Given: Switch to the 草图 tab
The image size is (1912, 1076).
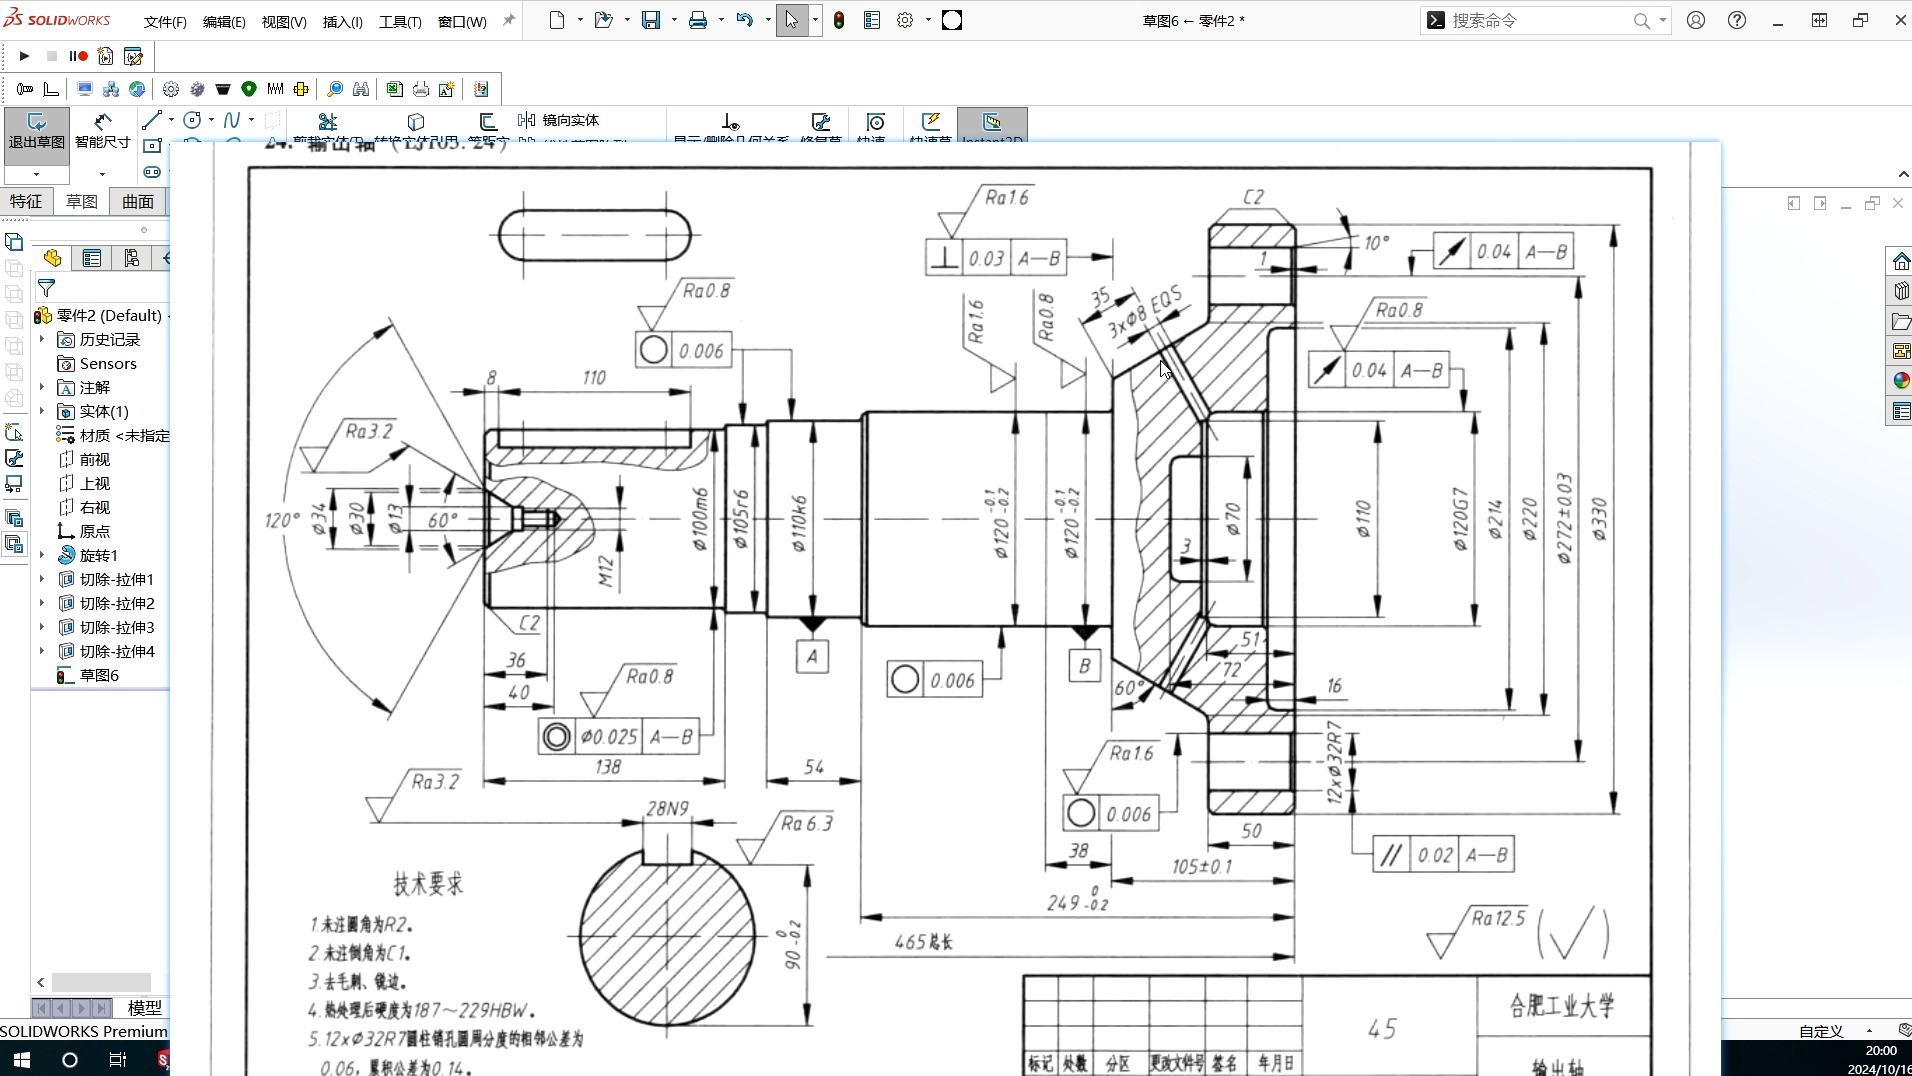Looking at the screenshot, I should [82, 201].
